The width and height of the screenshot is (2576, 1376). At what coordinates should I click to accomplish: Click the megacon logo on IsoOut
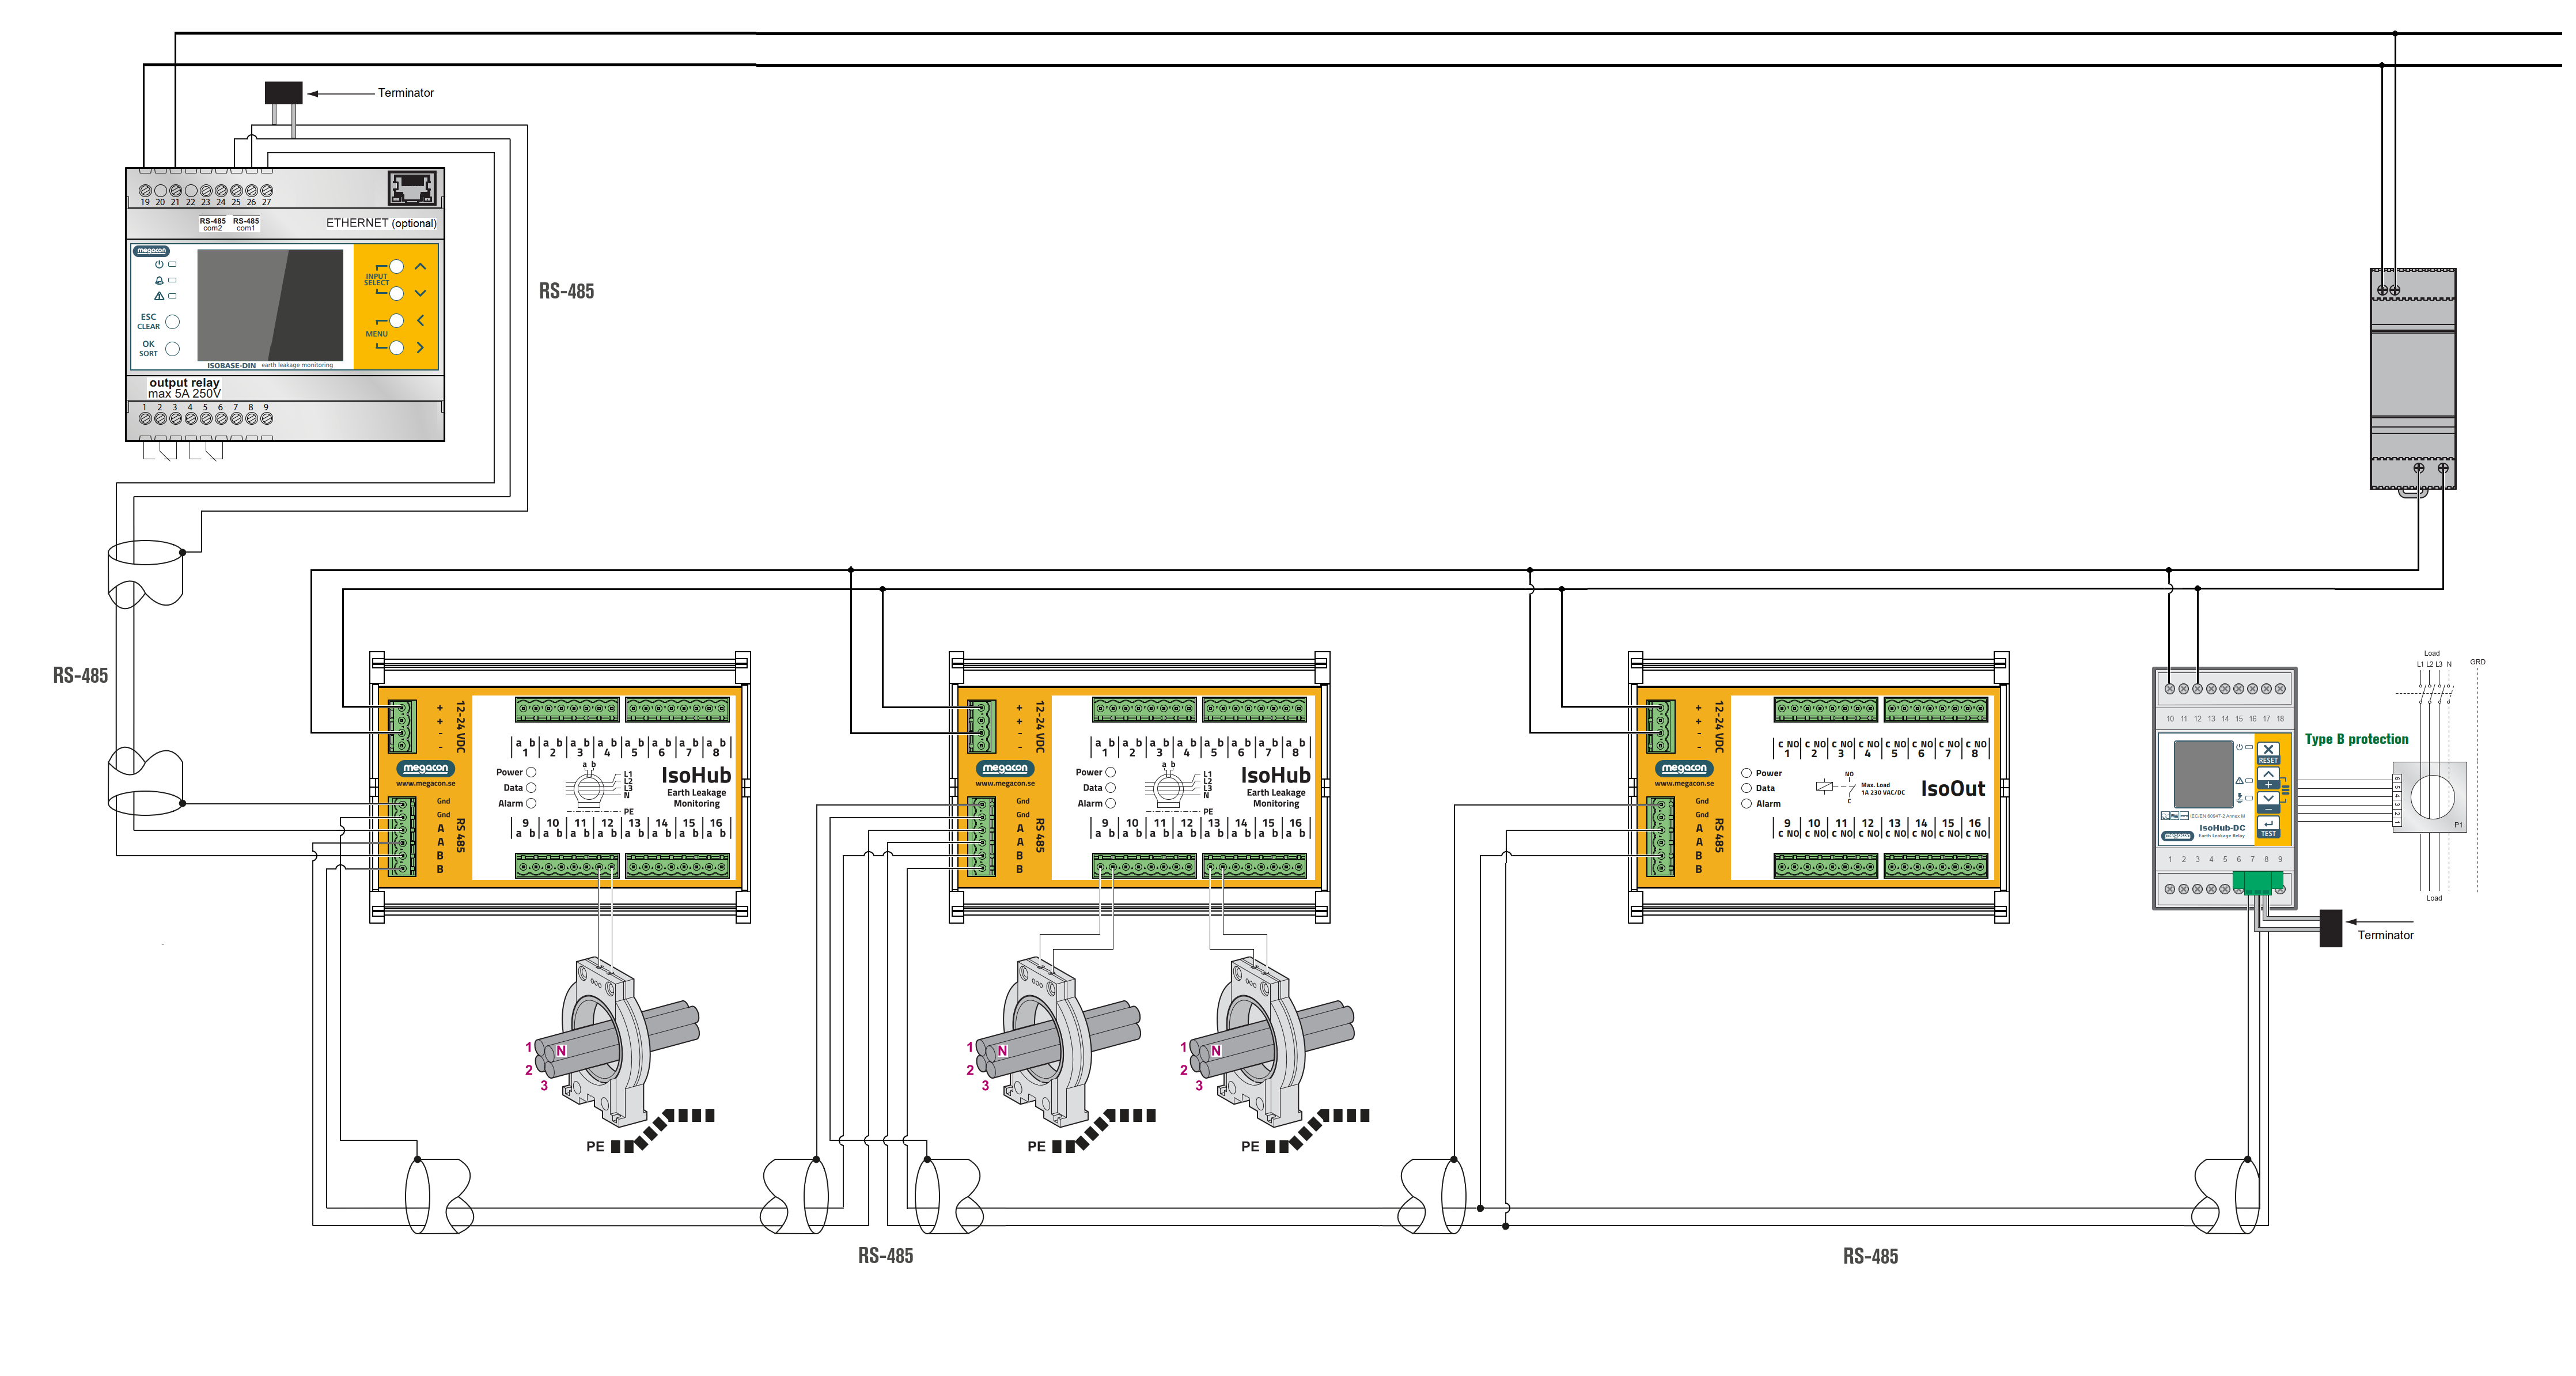[x=1684, y=768]
